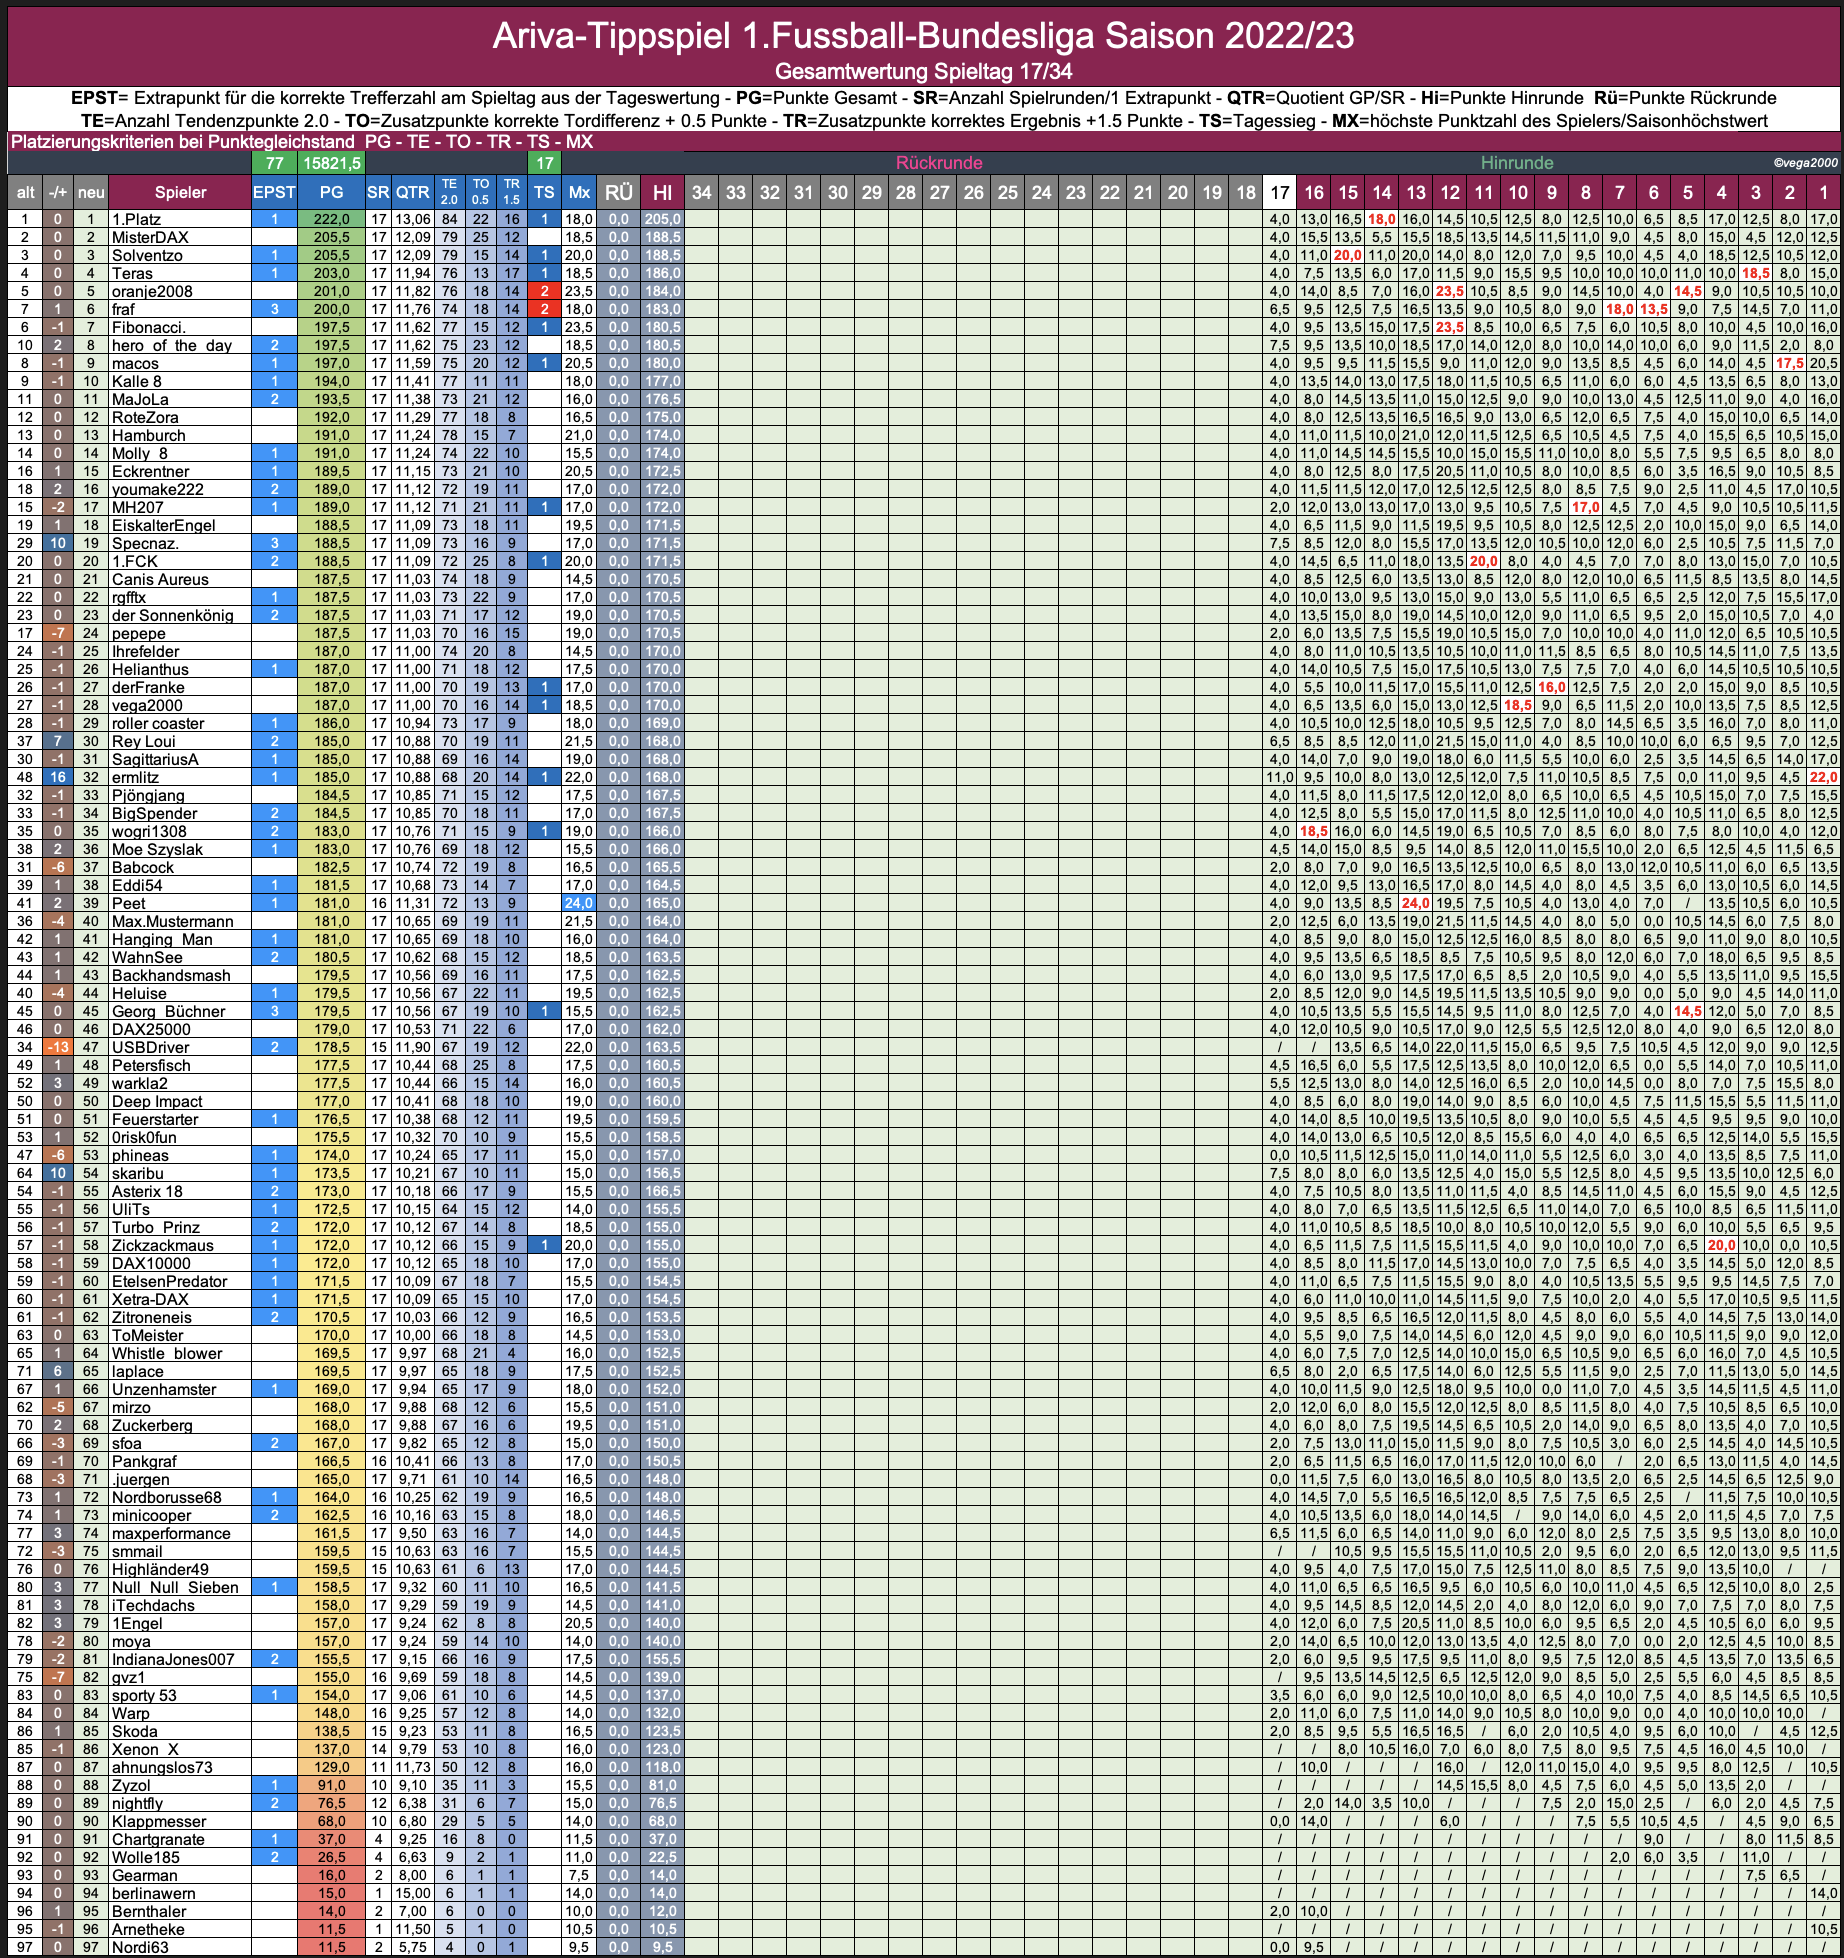Viewport: 1844px width, 1958px height.
Task: Click player name USBDriver
Action: 150,1047
